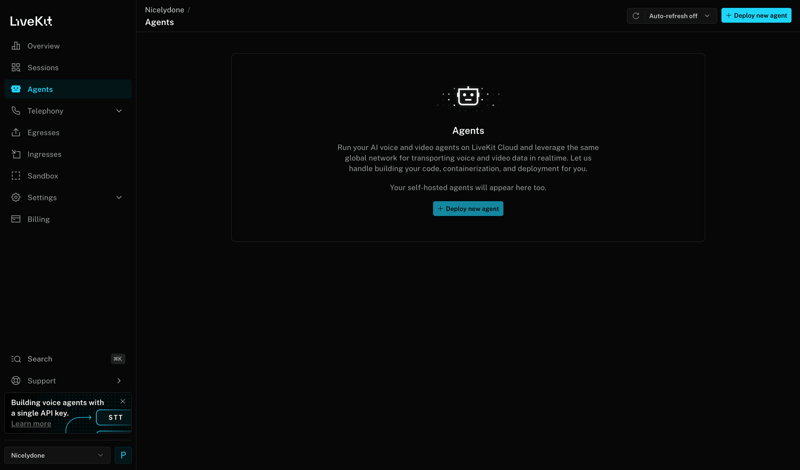Open the Egresses page
Viewport: 800px width, 470px height.
[68, 132]
